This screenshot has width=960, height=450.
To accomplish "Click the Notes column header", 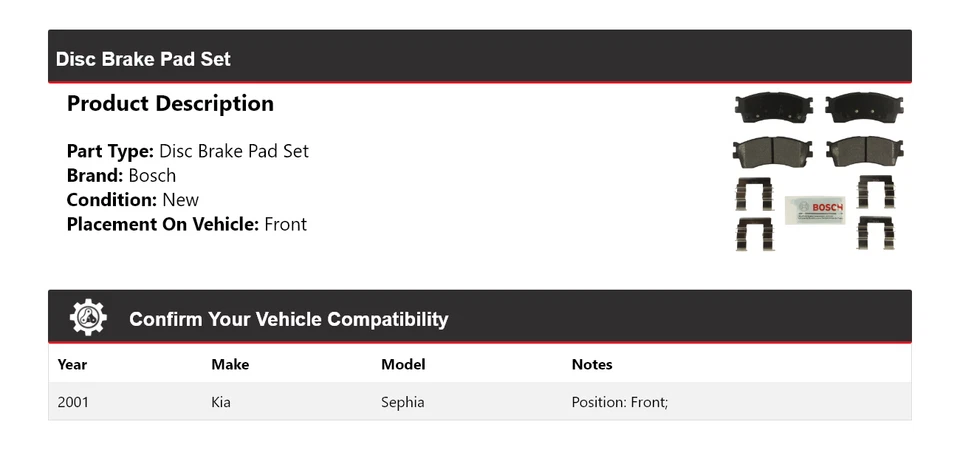I will coord(592,364).
